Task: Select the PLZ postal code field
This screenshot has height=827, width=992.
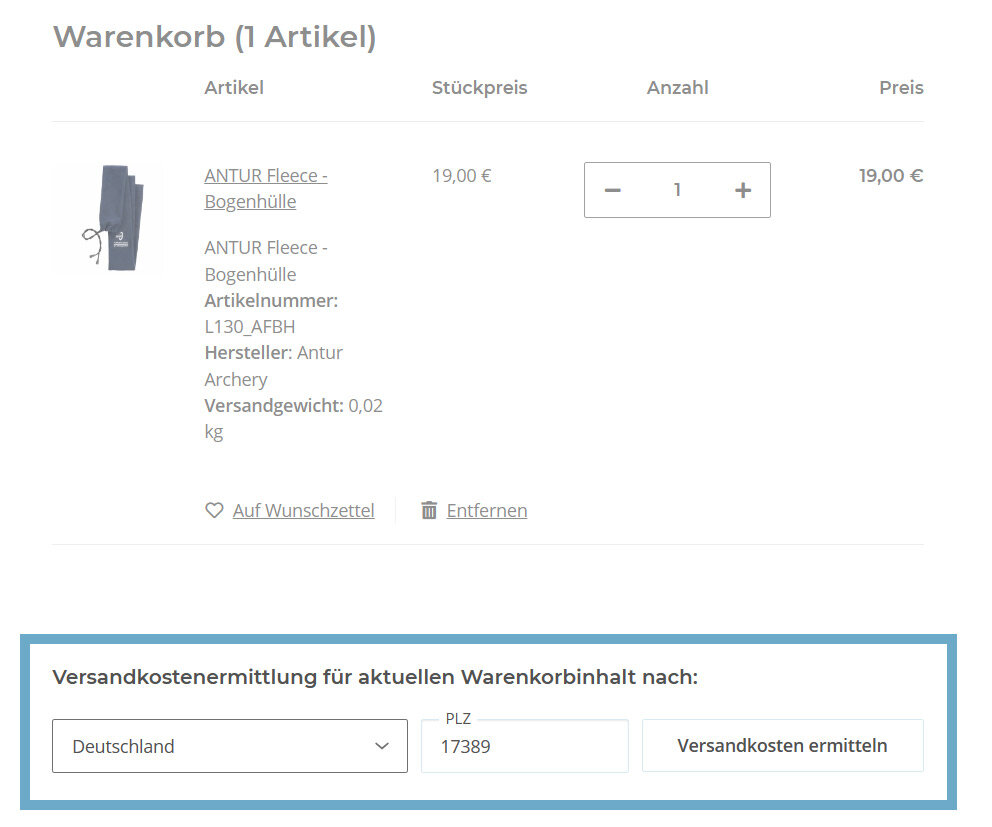Action: tap(524, 746)
